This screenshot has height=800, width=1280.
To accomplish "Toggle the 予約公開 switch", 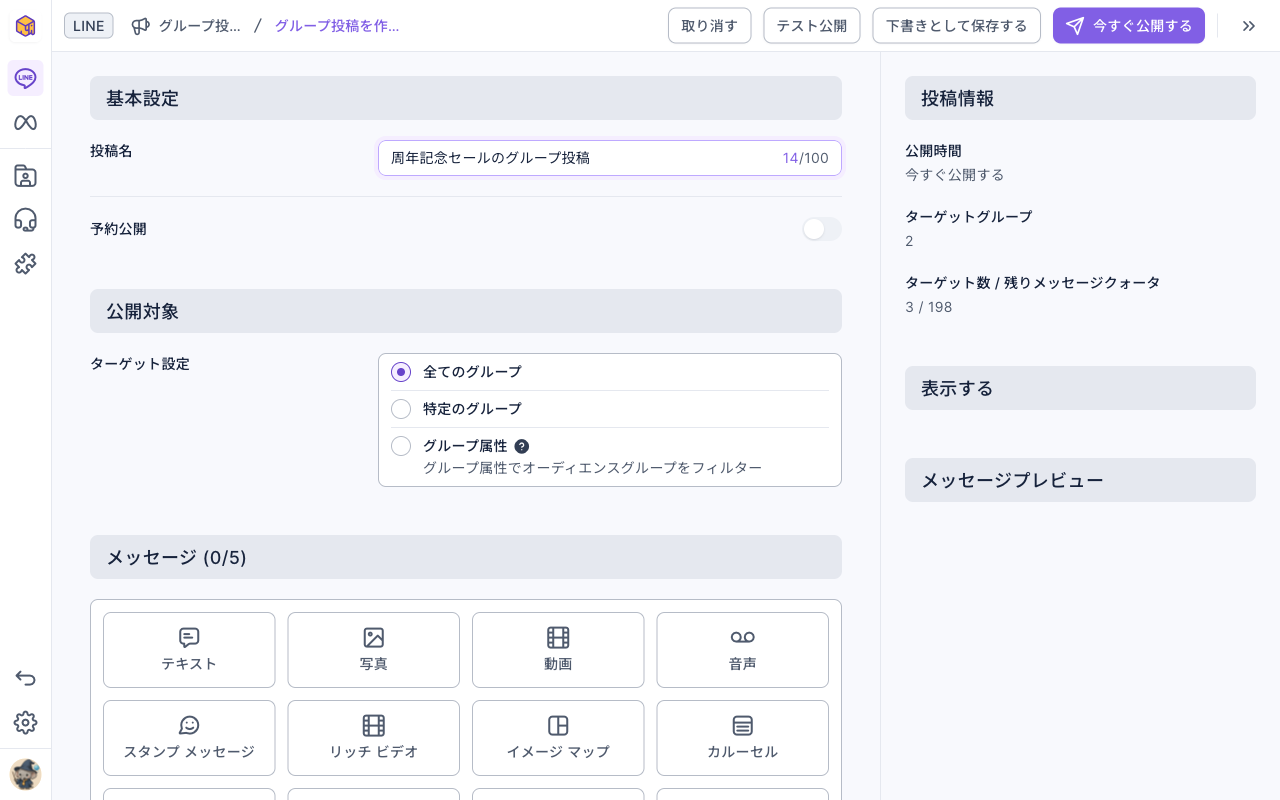I will [821, 229].
